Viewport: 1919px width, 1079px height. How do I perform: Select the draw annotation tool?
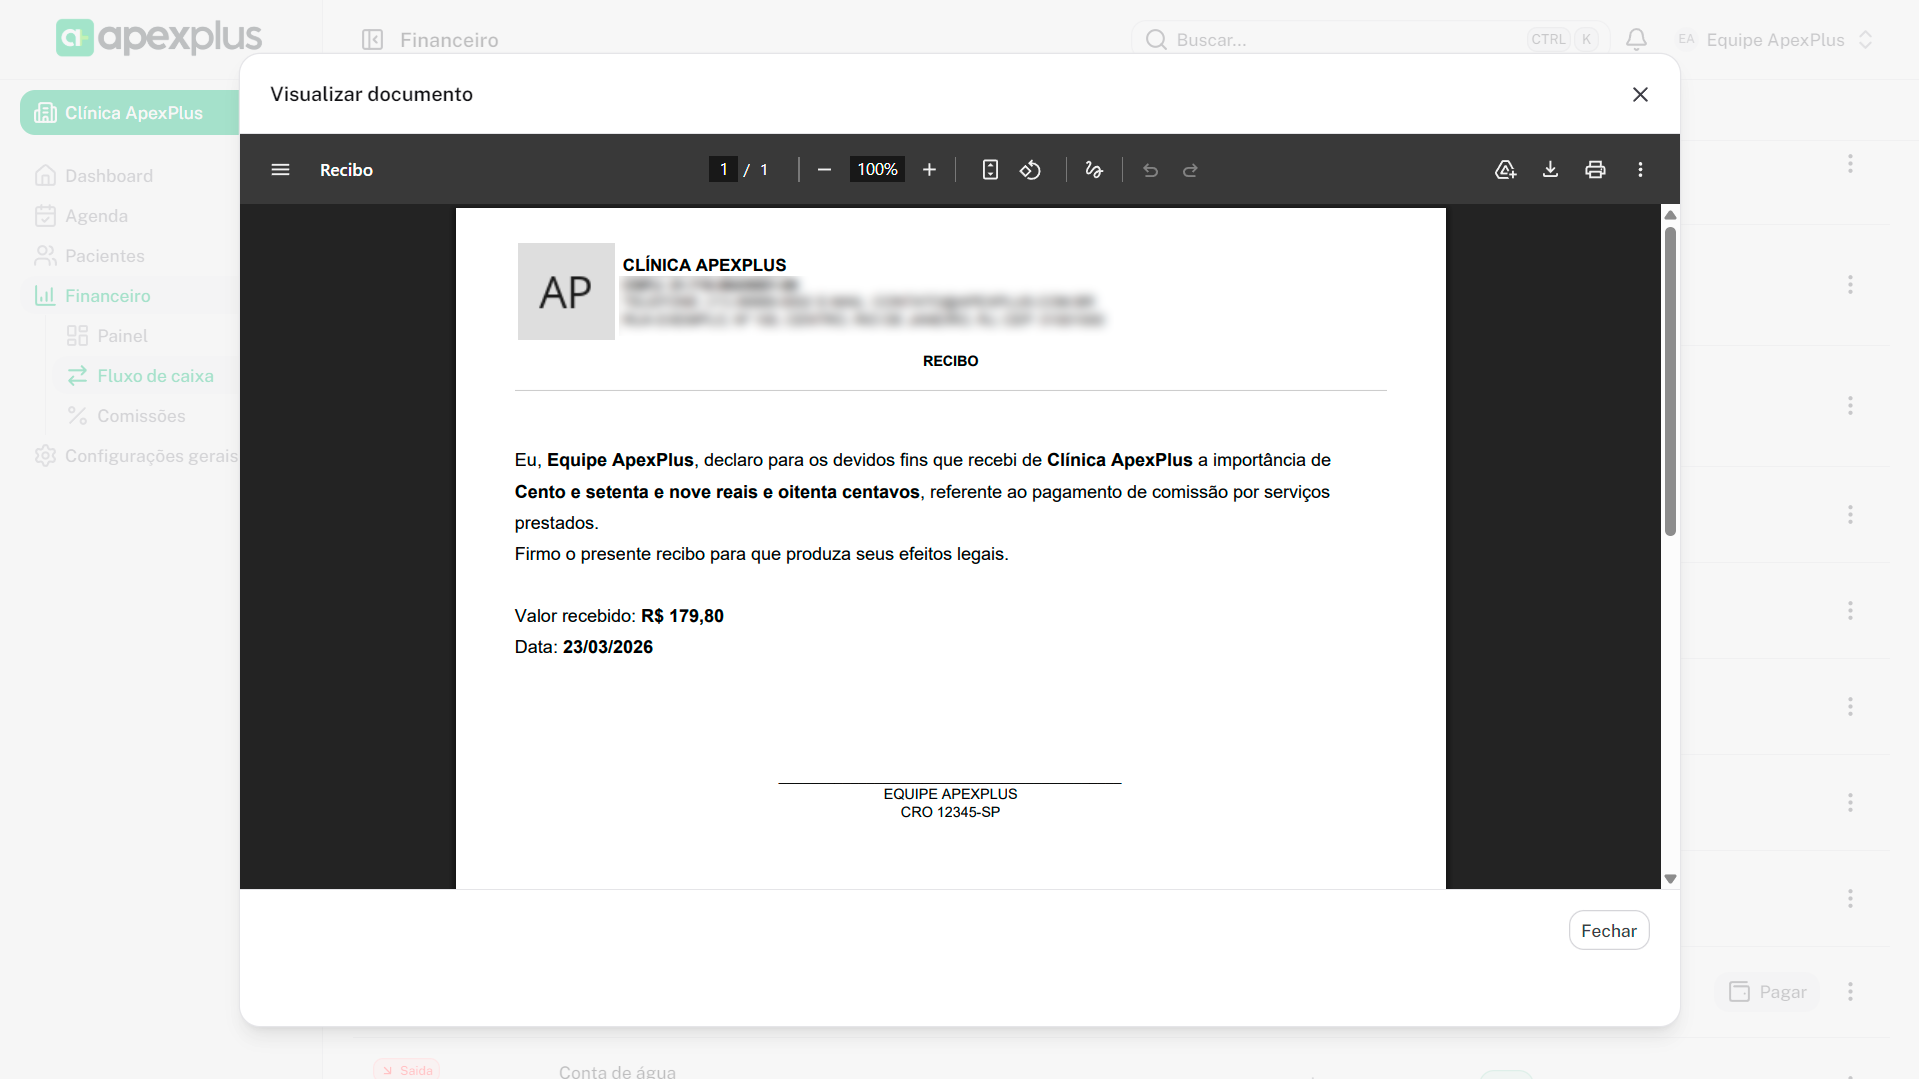tap(1094, 170)
